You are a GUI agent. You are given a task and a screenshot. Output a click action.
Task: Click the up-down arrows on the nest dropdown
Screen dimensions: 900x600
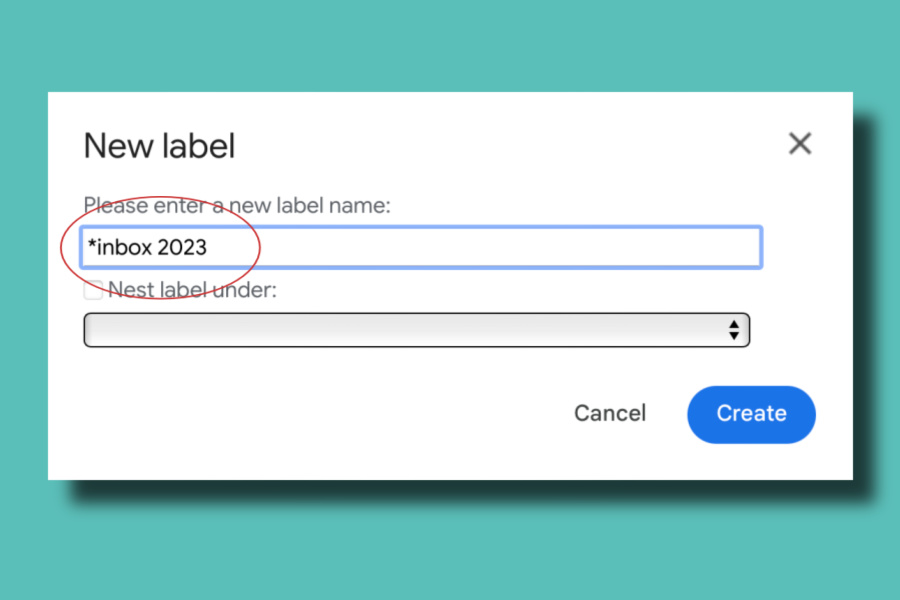click(735, 330)
